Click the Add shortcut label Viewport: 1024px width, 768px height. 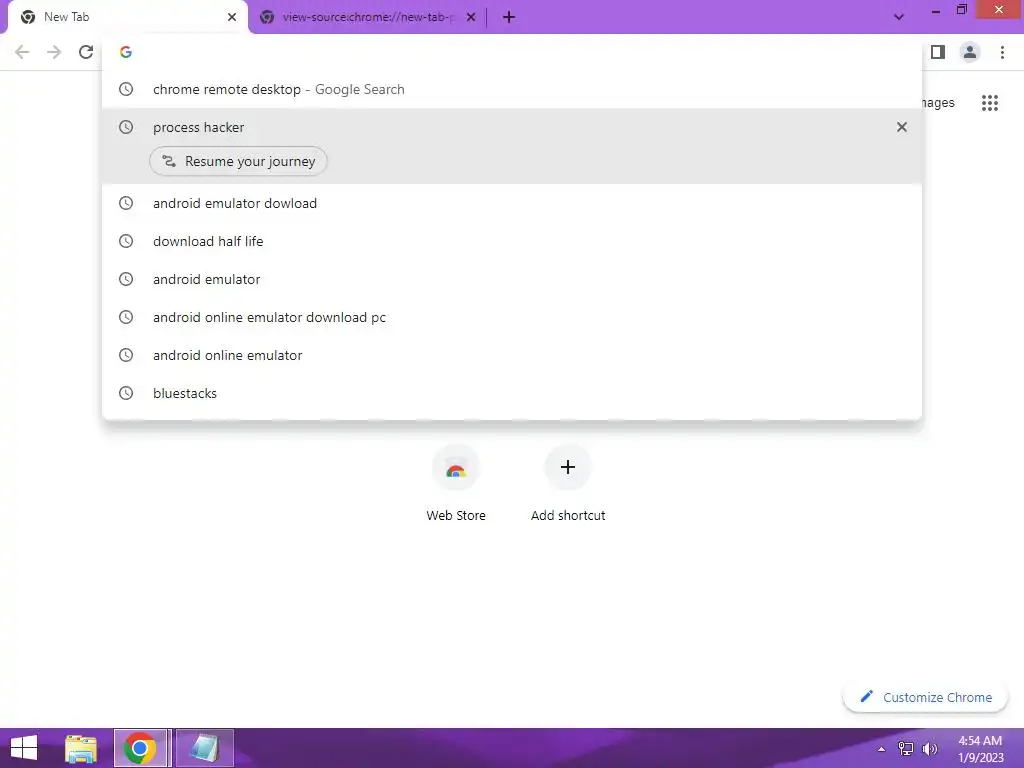(568, 515)
